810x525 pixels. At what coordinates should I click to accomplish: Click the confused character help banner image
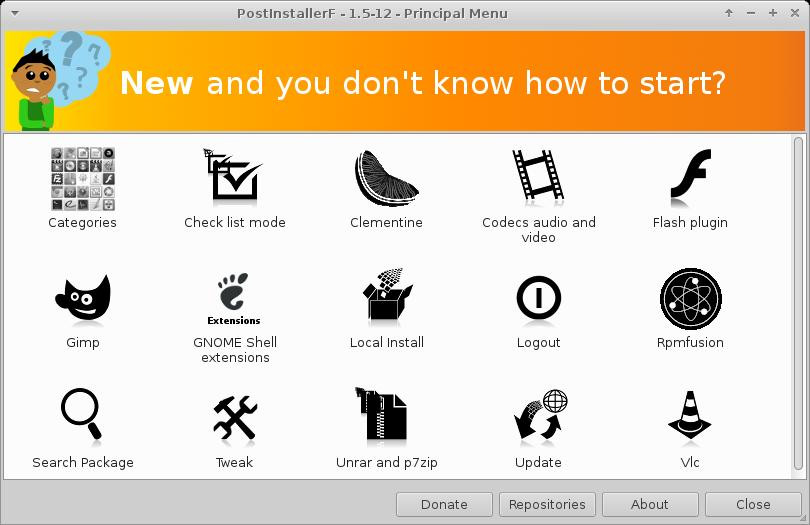[x=59, y=80]
